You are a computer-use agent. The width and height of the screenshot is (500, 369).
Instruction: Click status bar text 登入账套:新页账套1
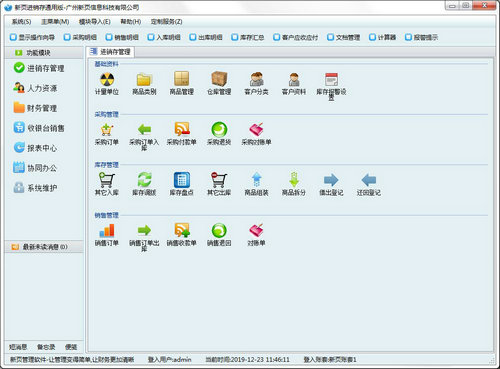point(330,360)
